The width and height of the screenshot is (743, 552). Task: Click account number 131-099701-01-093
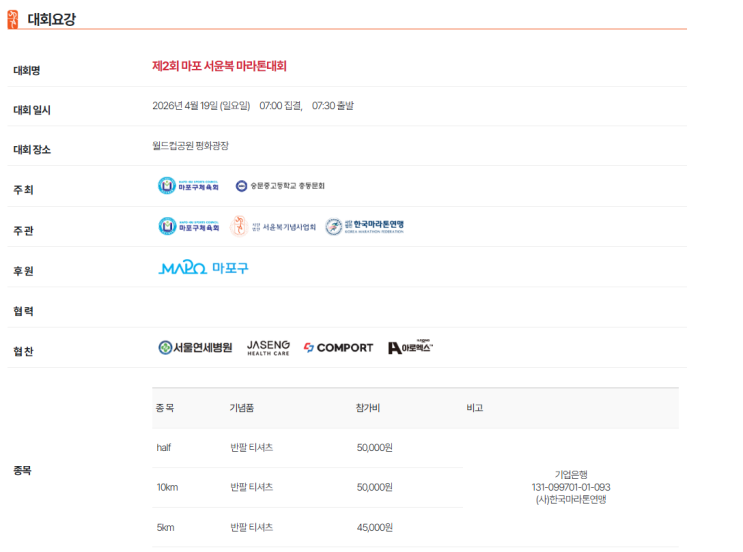(x=571, y=487)
